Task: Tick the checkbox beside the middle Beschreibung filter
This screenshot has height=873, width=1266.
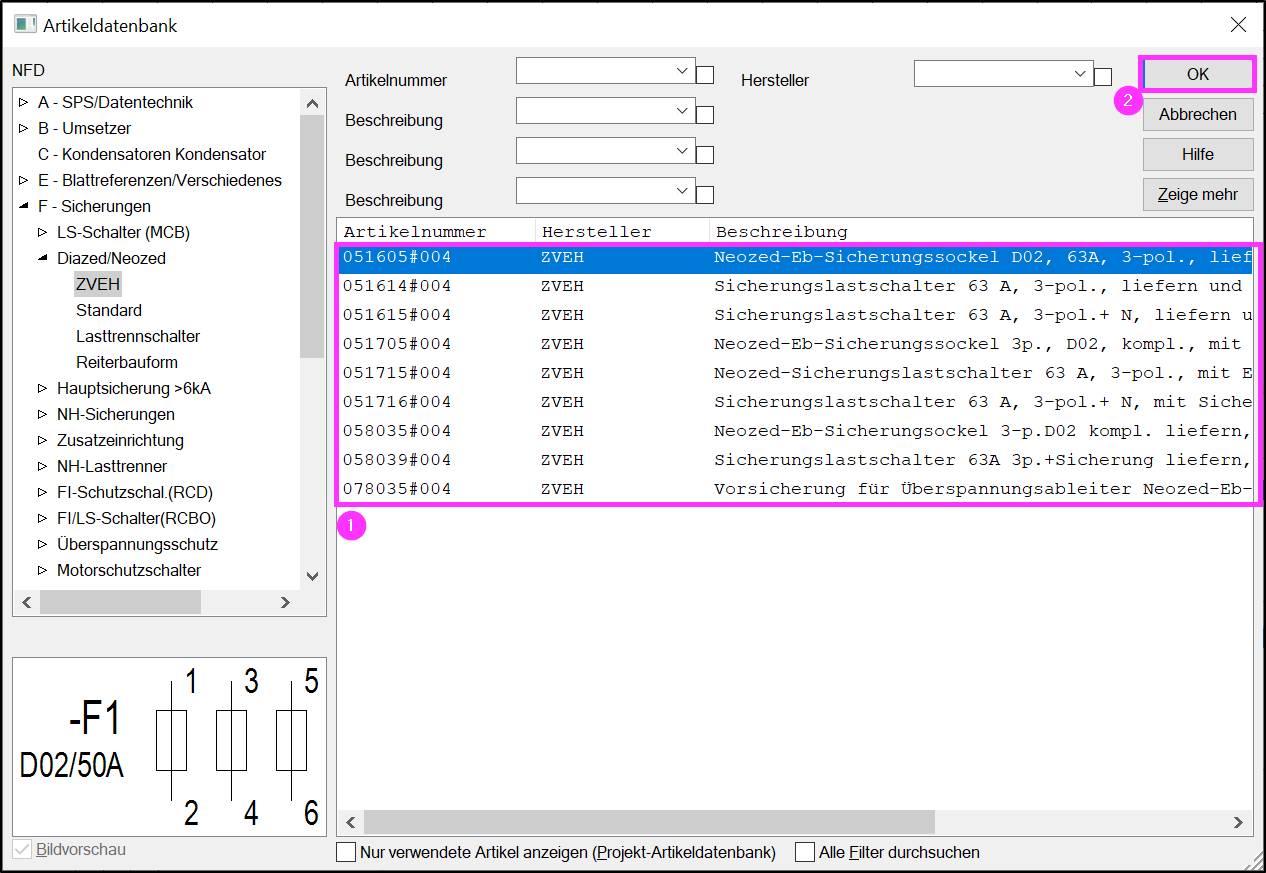Action: [705, 155]
